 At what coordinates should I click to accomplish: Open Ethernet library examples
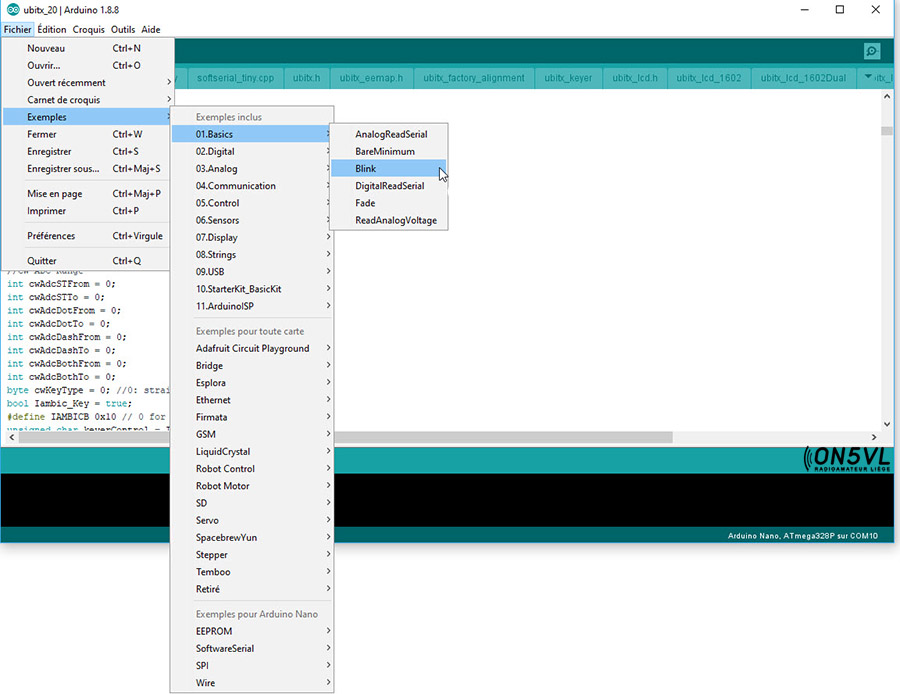point(251,400)
